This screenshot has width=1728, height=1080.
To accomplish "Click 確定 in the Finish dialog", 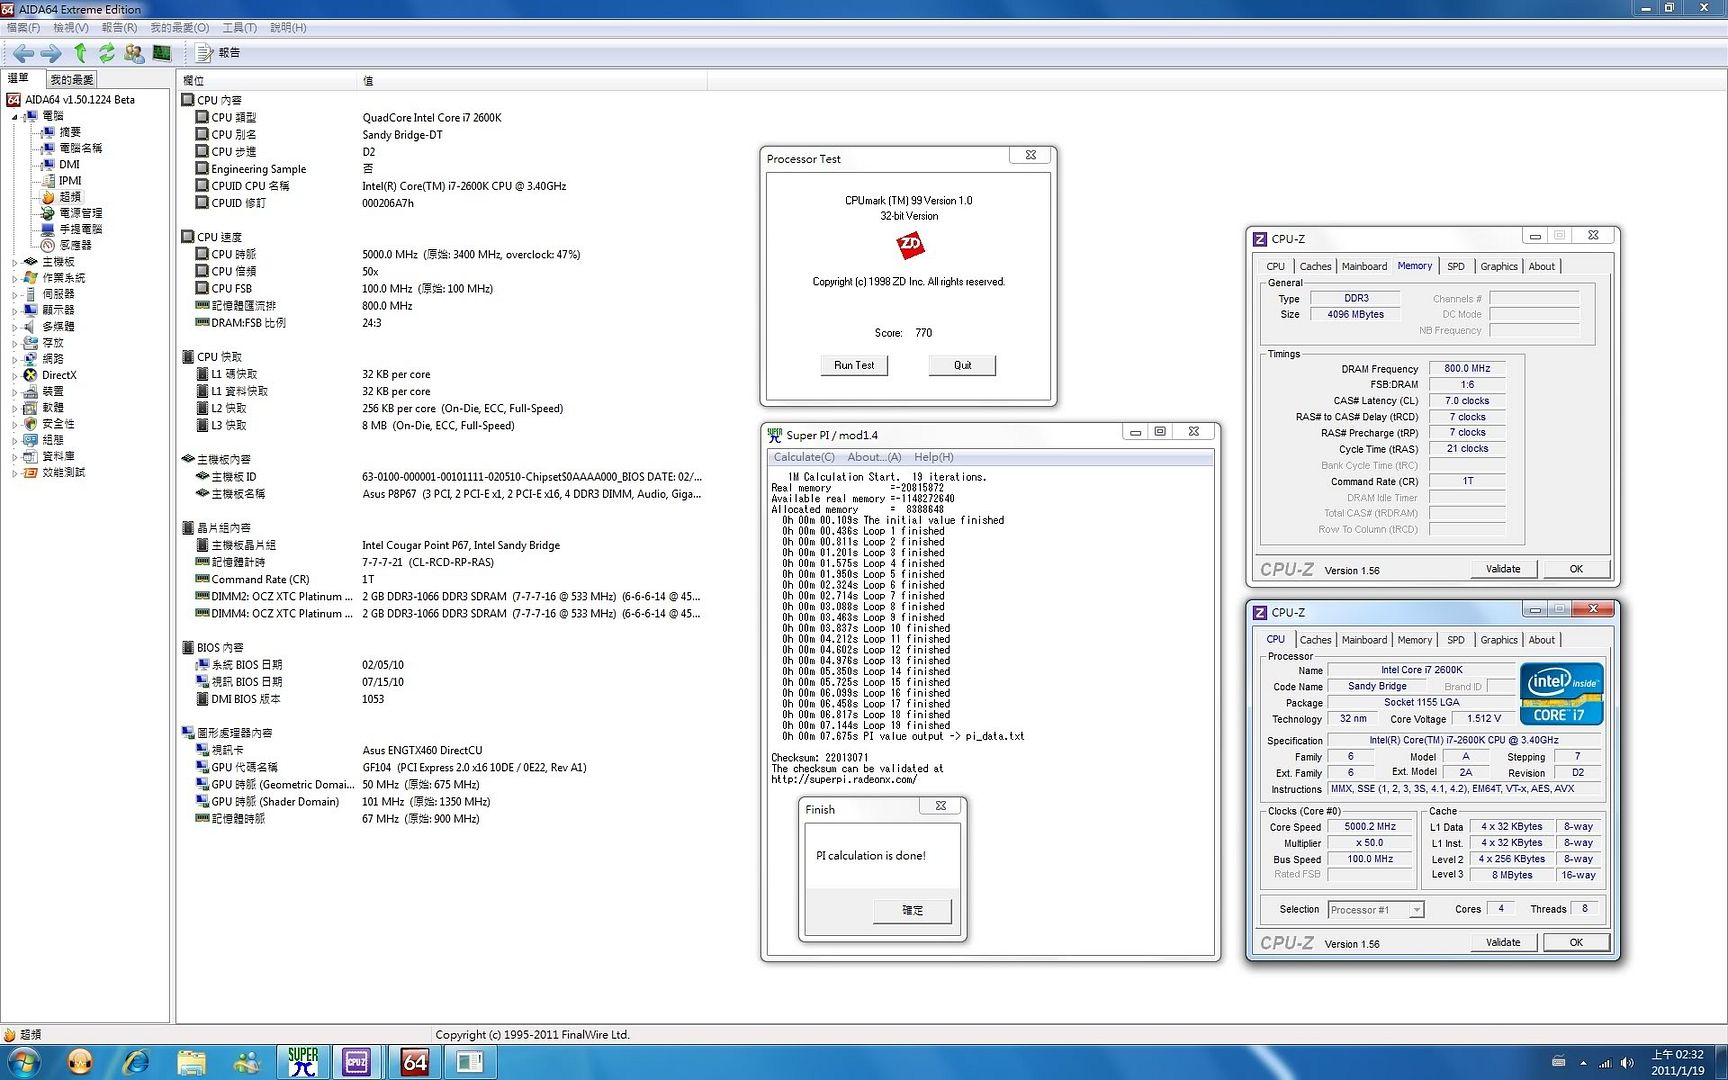I will [912, 911].
